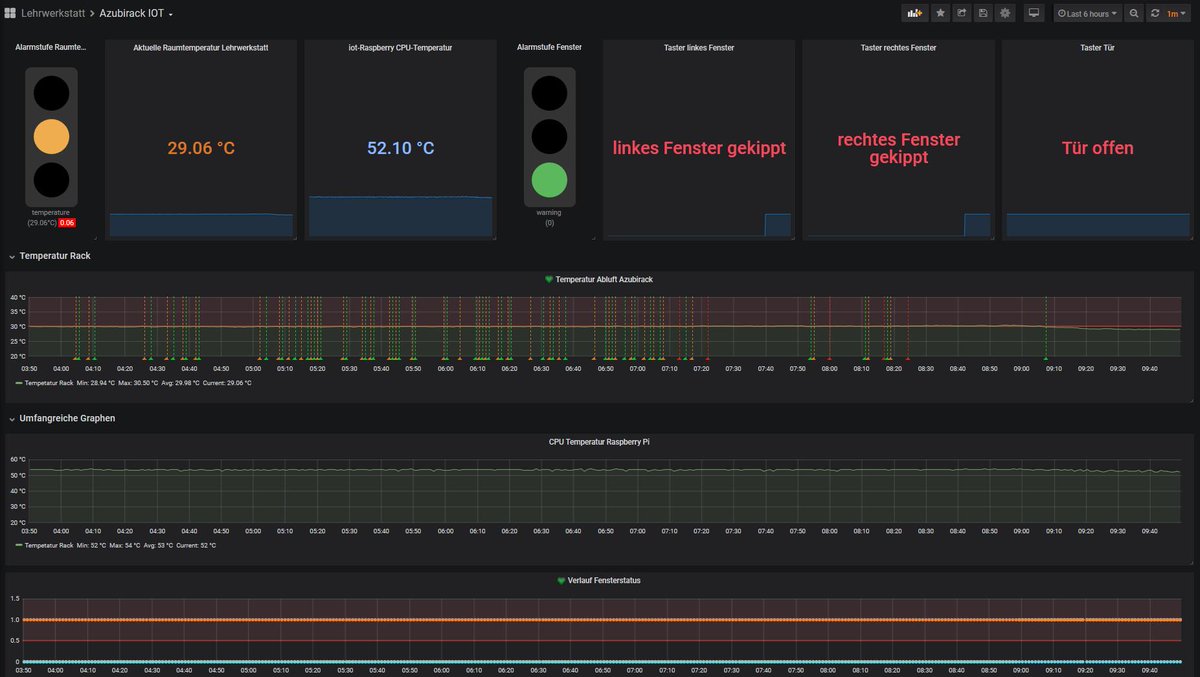
Task: Open the Azubirack IOT dashboard dropdown
Action: [x=136, y=14]
